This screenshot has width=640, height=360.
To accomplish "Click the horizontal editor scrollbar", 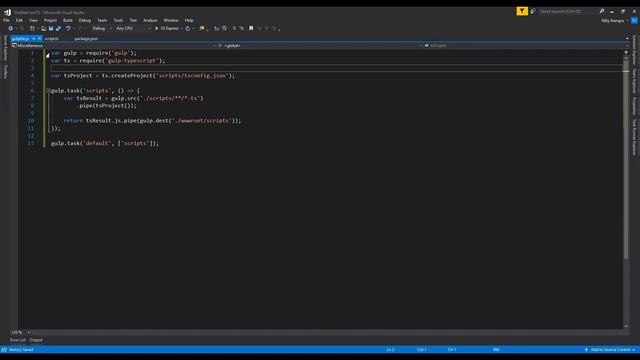I will pyautogui.click(x=327, y=332).
